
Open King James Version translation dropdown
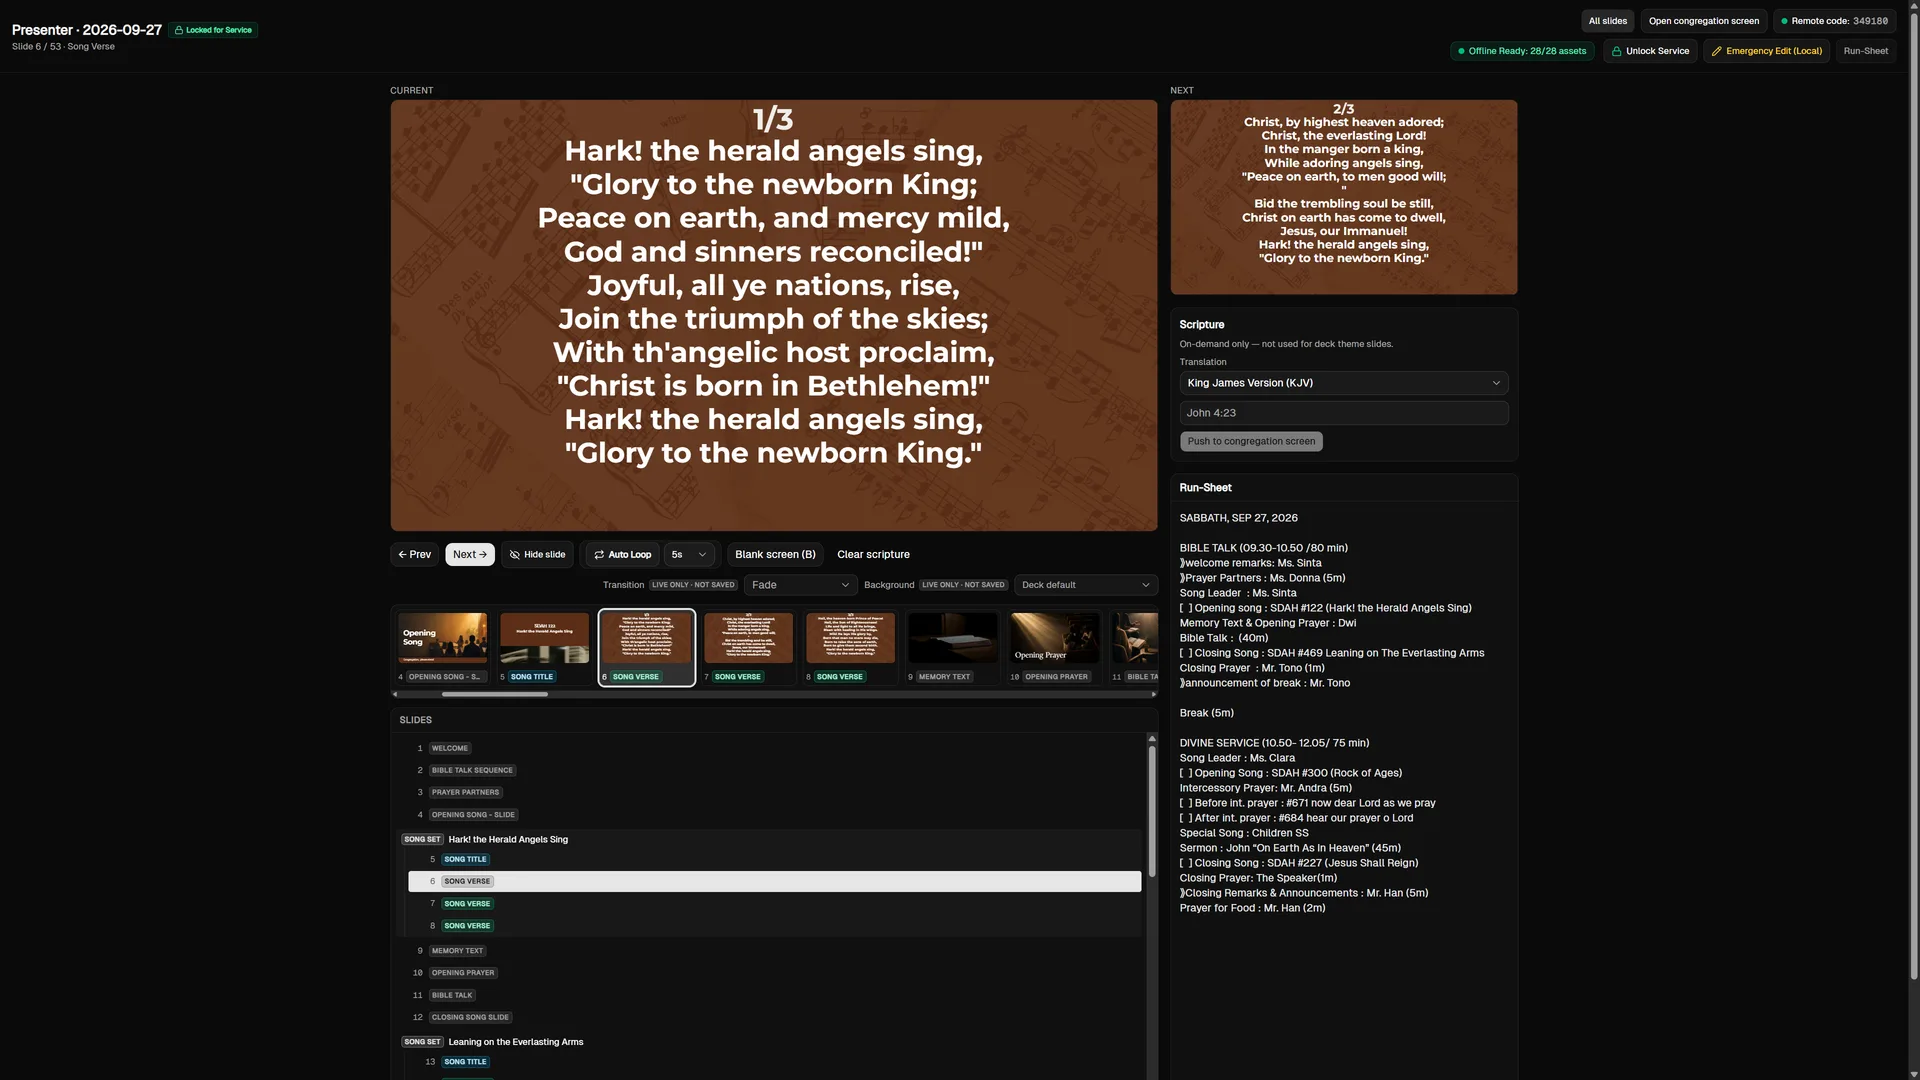(1343, 383)
